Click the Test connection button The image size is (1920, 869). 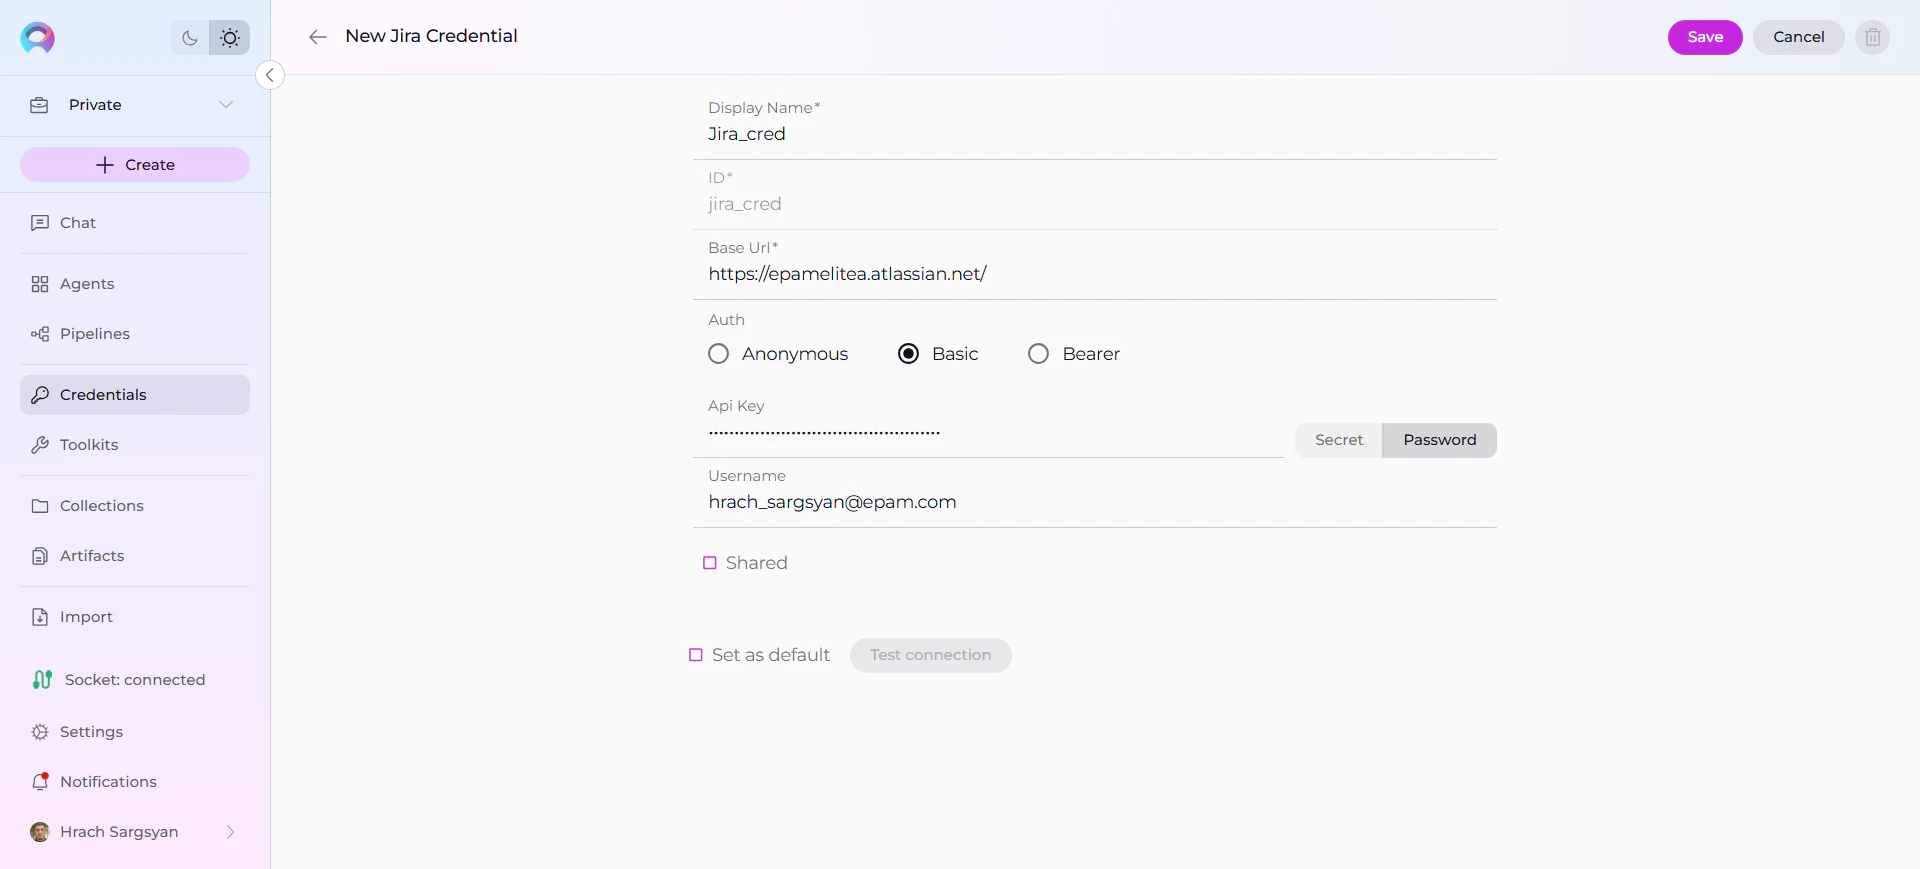(x=930, y=655)
